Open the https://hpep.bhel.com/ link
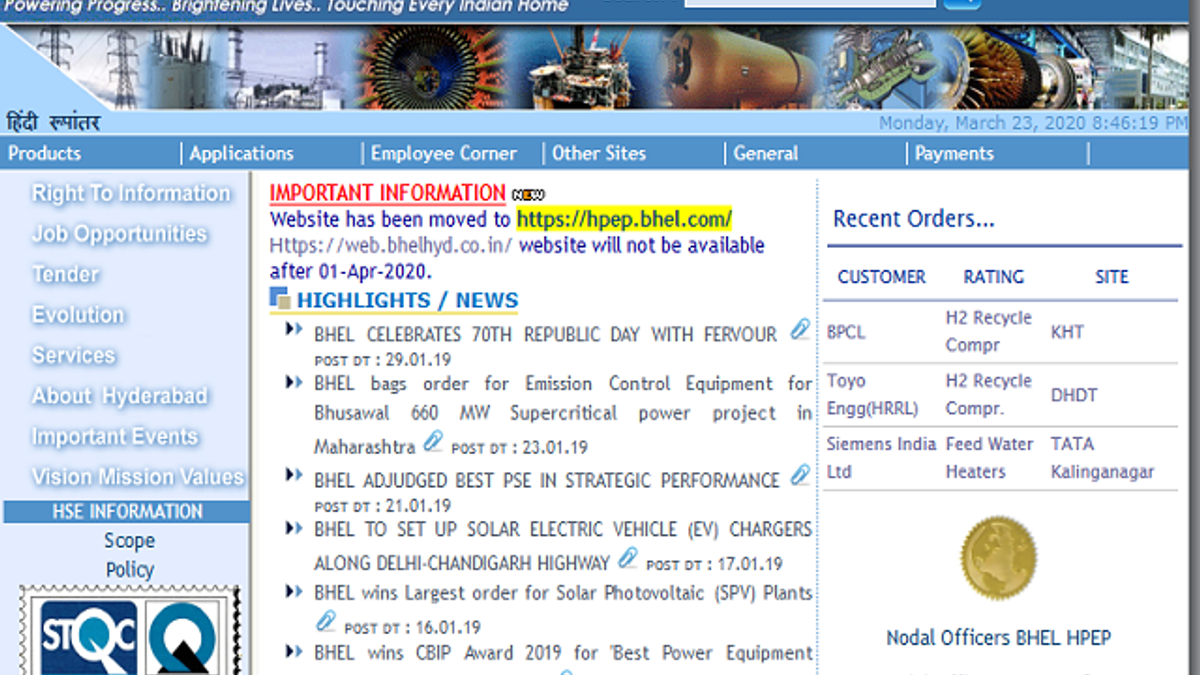This screenshot has width=1200, height=675. coord(624,219)
